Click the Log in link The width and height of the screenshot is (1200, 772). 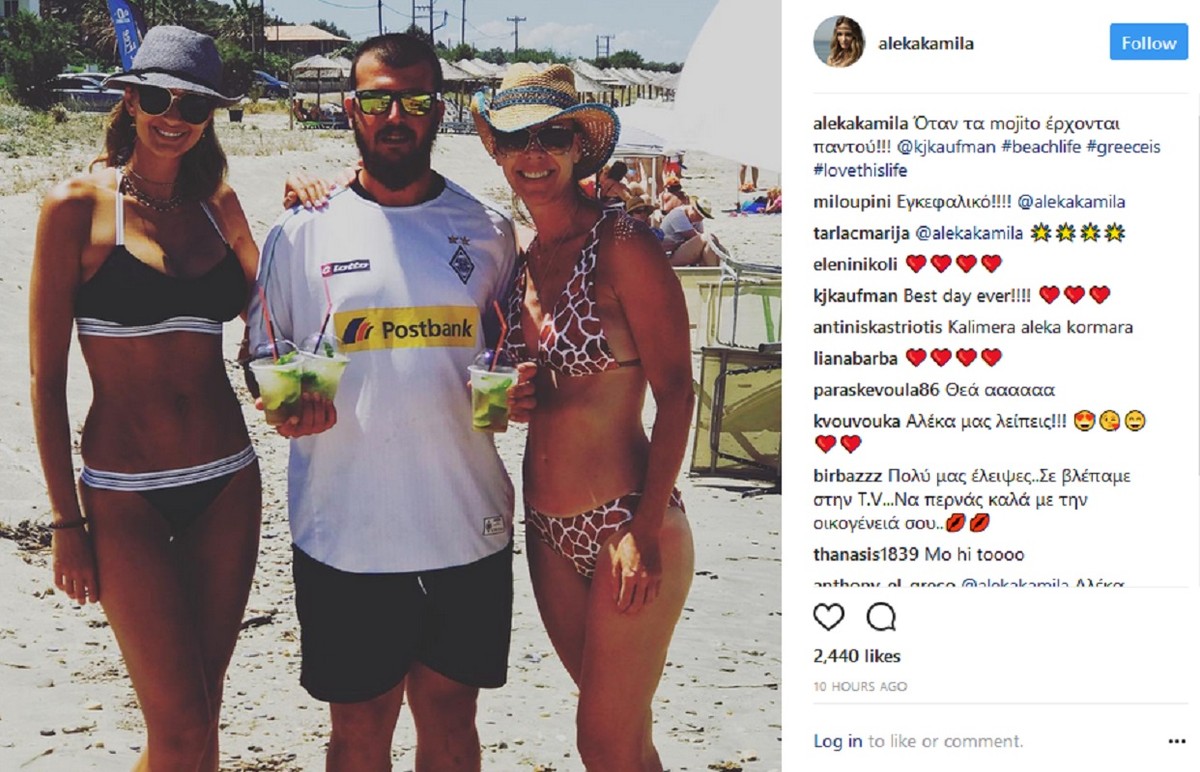click(x=838, y=741)
